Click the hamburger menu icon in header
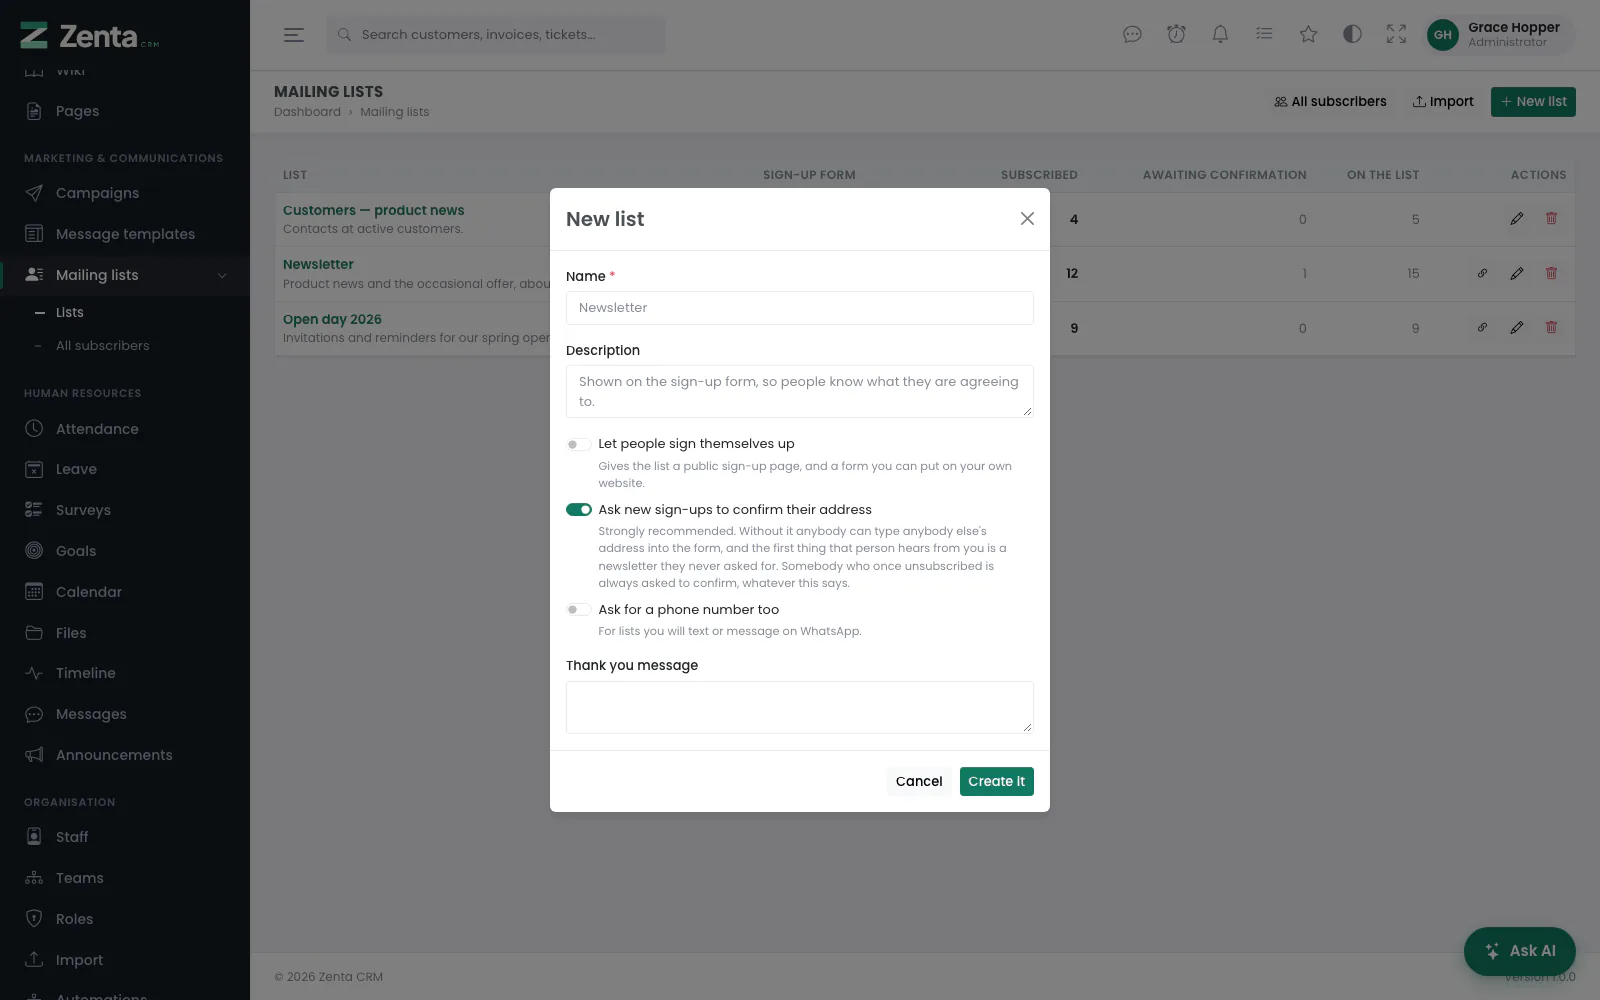Image resolution: width=1600 pixels, height=1000 pixels. point(293,35)
